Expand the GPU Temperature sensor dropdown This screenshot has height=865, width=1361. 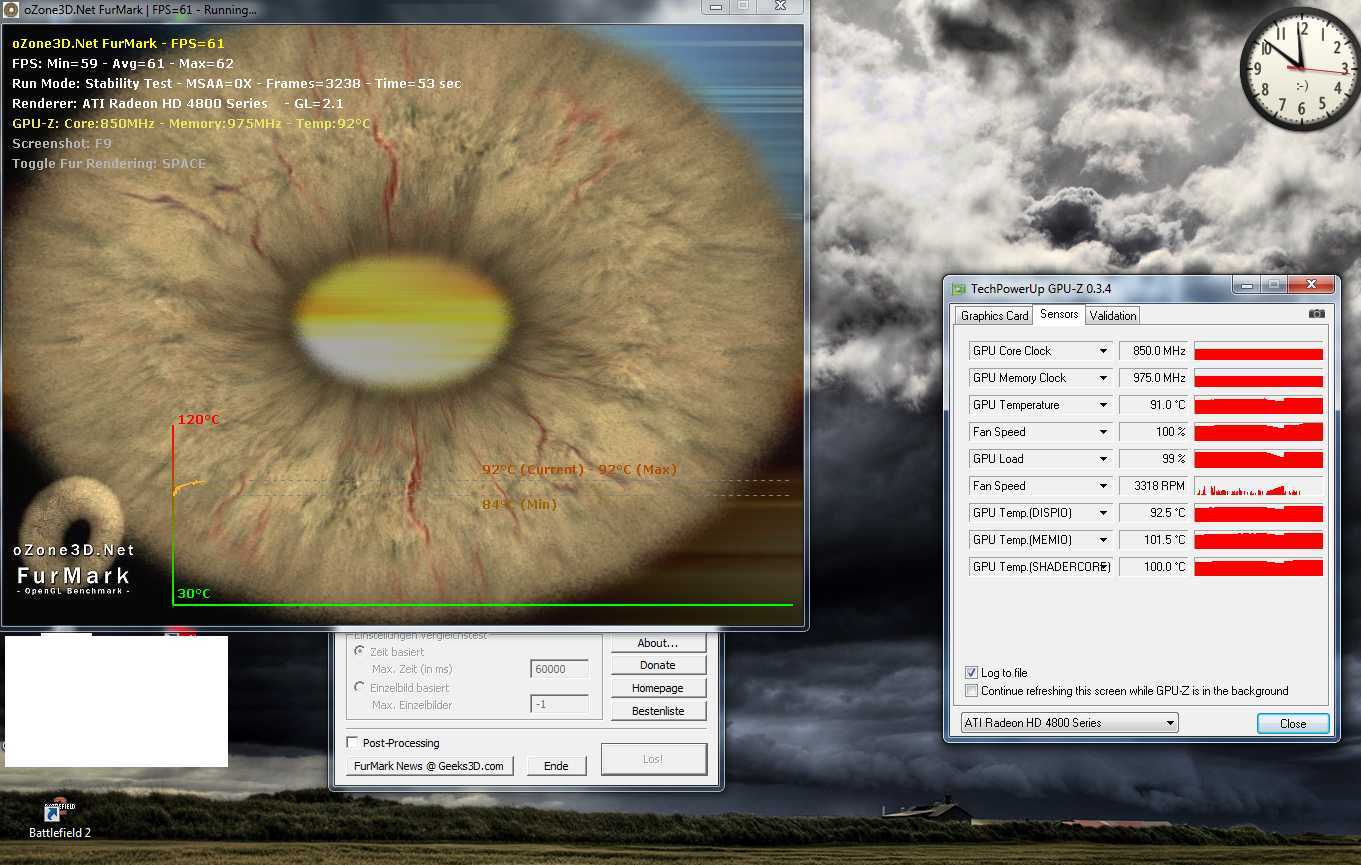pos(1104,405)
